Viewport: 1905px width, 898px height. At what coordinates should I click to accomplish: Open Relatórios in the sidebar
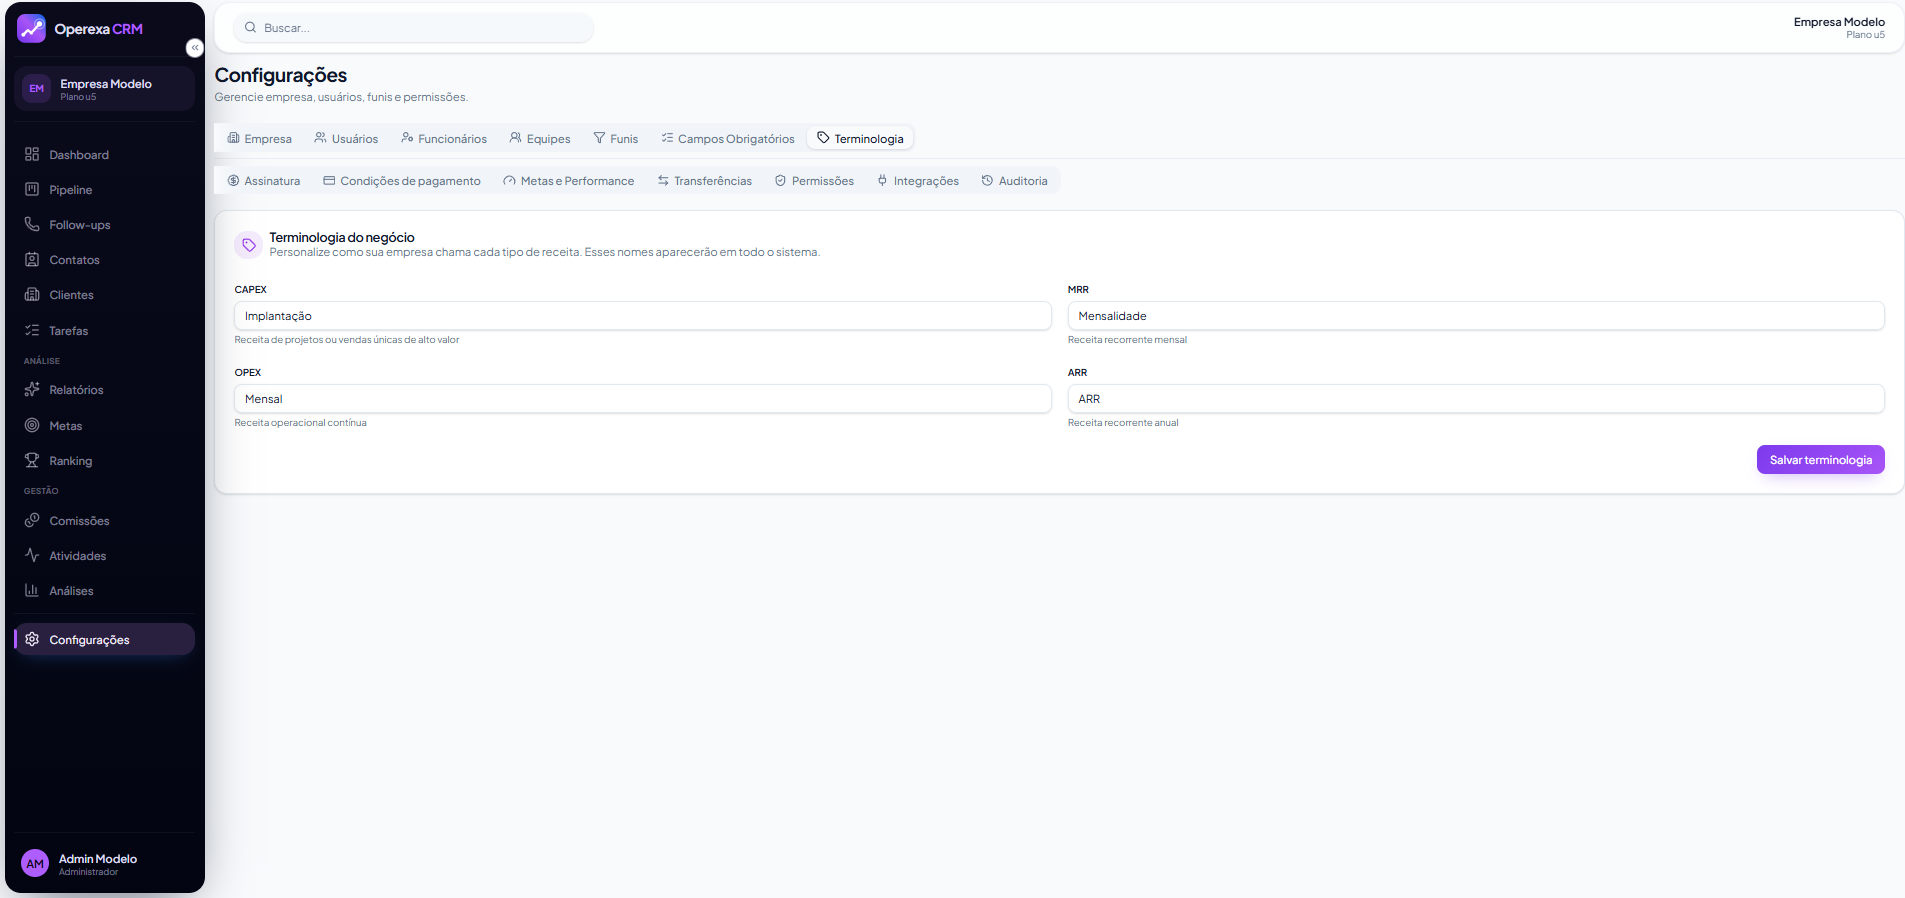point(105,389)
